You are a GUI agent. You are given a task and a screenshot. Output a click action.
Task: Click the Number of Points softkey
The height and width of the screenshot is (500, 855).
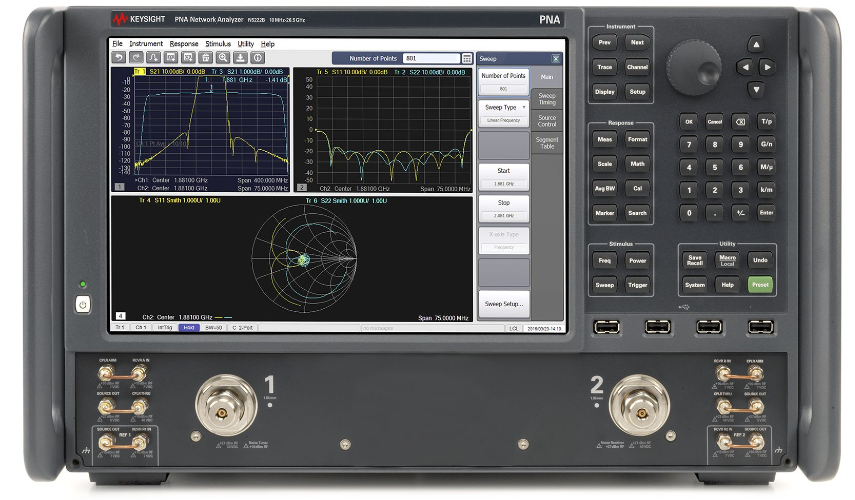tap(504, 81)
